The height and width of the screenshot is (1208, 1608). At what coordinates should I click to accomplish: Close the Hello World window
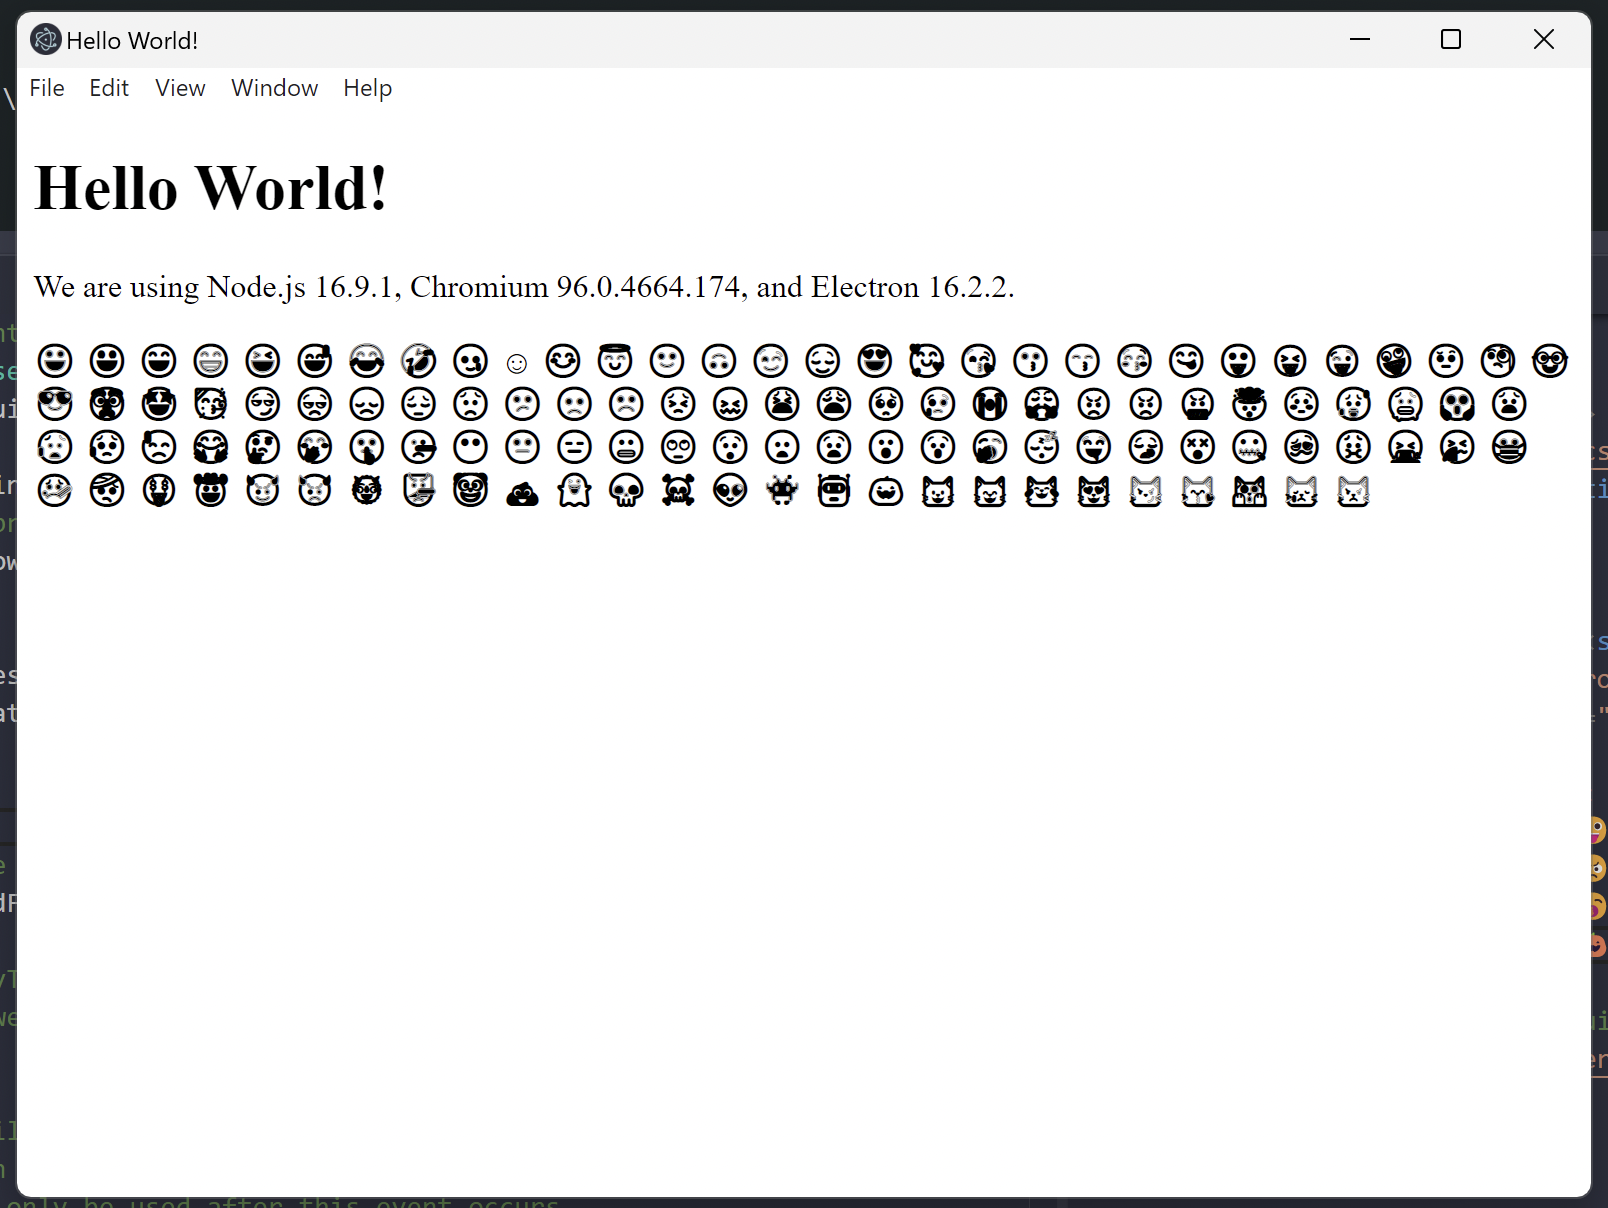tap(1544, 39)
